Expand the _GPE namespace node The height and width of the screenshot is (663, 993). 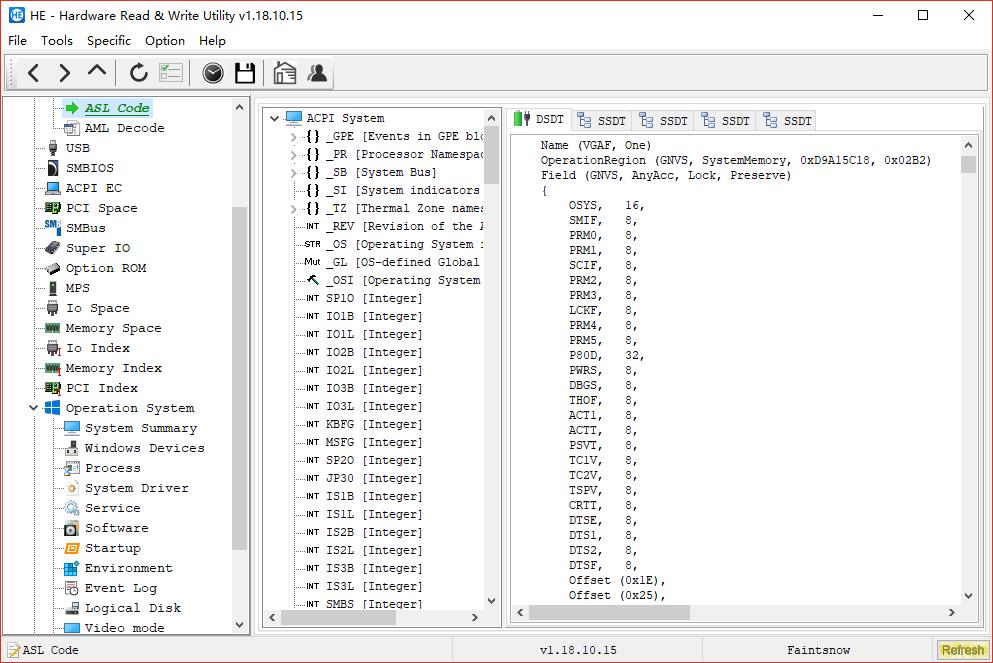pyautogui.click(x=293, y=137)
